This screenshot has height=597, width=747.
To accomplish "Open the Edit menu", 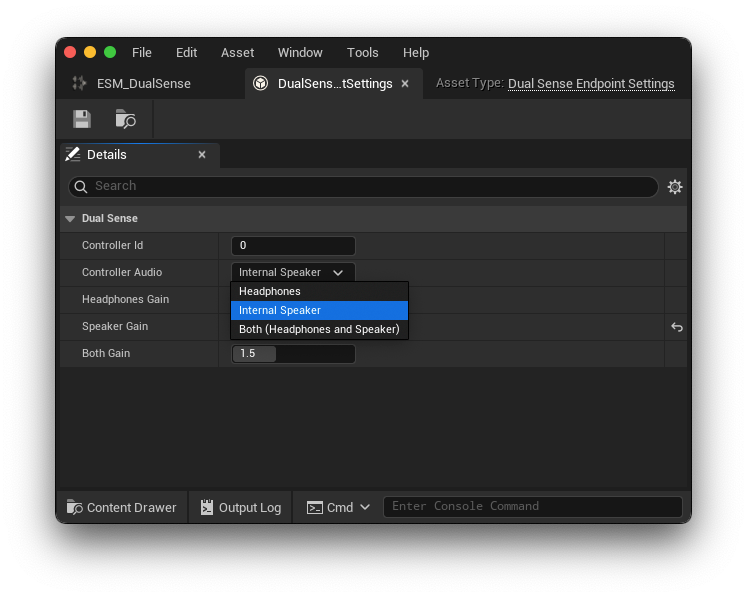I will click(x=186, y=52).
